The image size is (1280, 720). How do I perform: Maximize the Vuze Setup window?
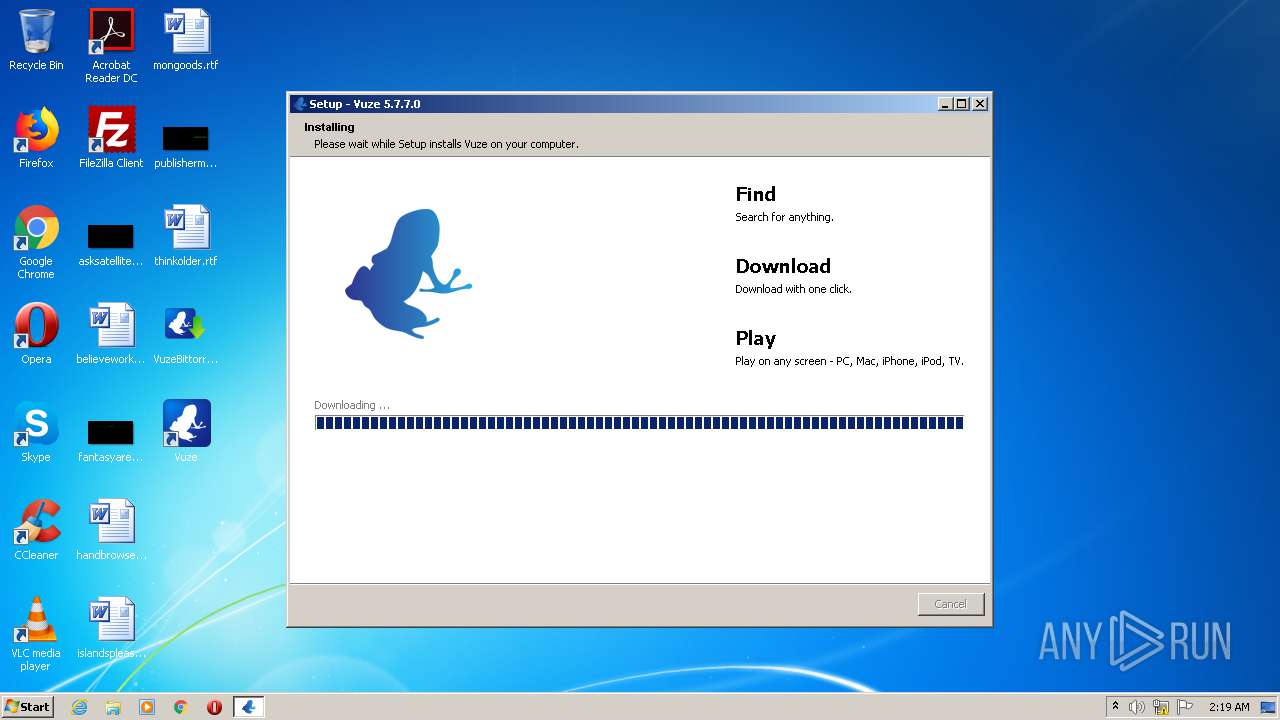(962, 104)
